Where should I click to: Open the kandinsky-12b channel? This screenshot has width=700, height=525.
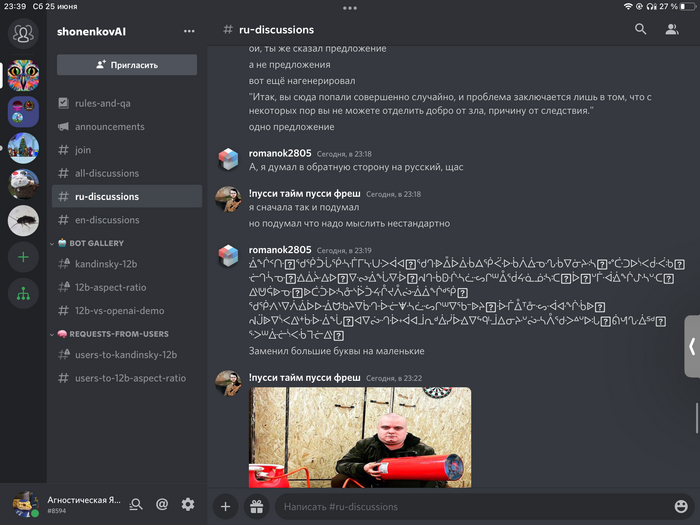[x=127, y=264]
